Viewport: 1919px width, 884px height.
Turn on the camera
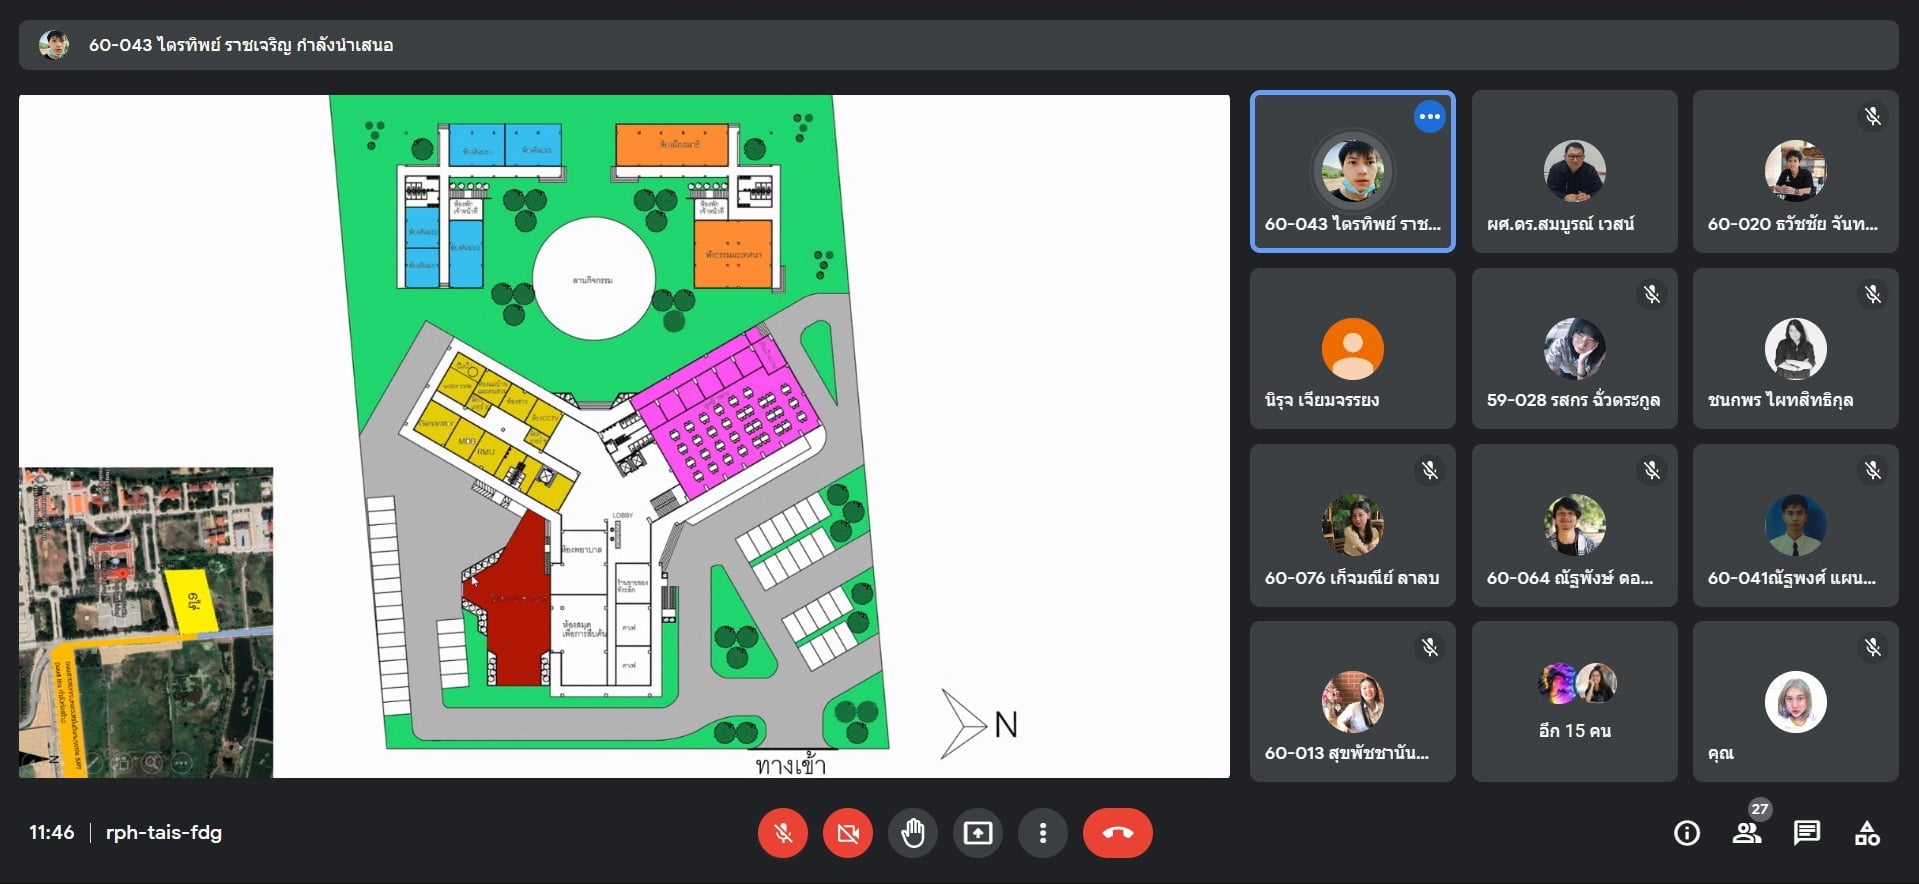click(x=848, y=833)
